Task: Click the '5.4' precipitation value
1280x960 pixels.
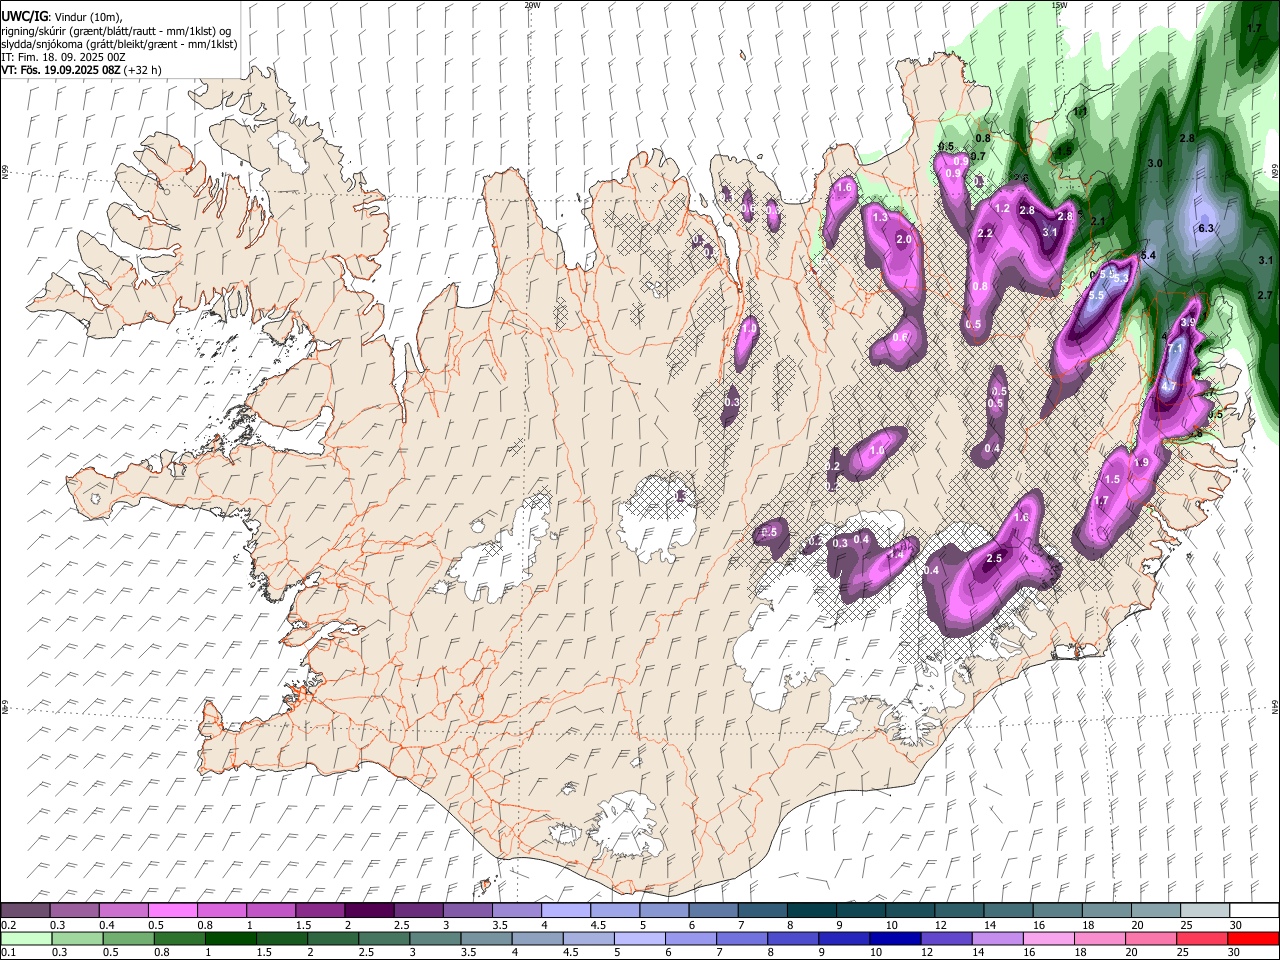Action: pyautogui.click(x=1148, y=256)
